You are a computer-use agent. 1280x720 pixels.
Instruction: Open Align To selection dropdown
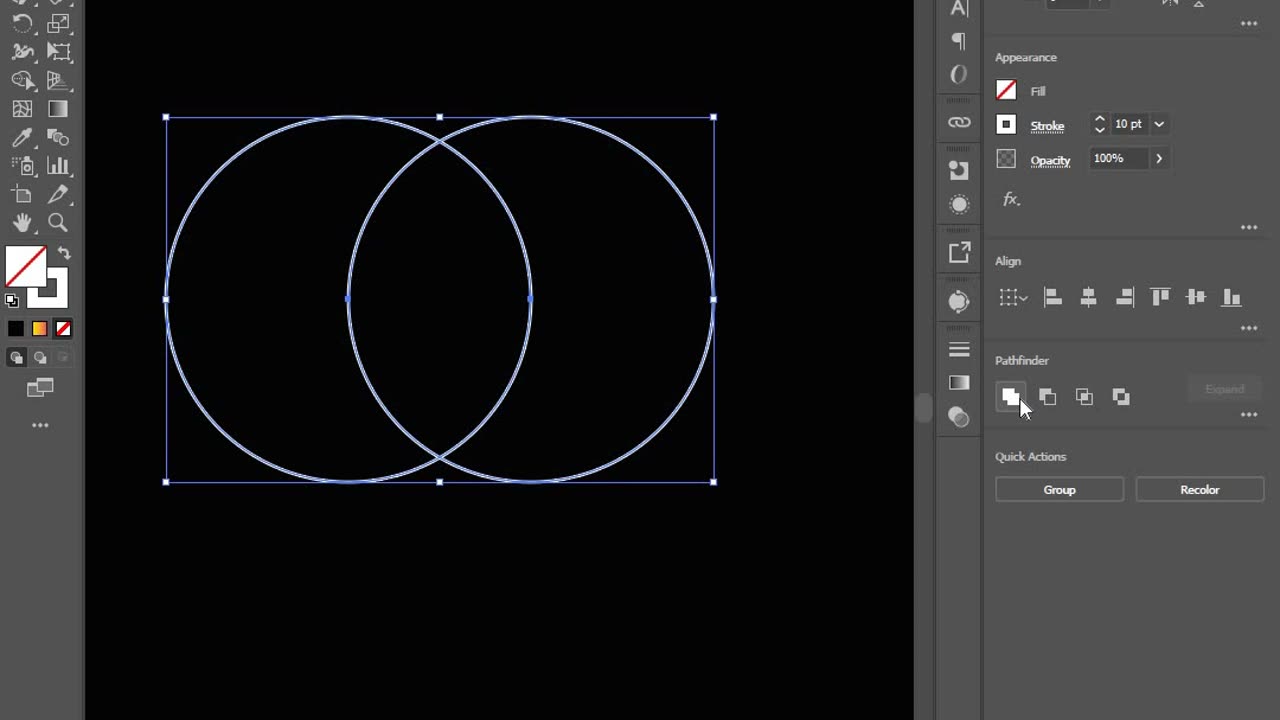coord(1013,297)
